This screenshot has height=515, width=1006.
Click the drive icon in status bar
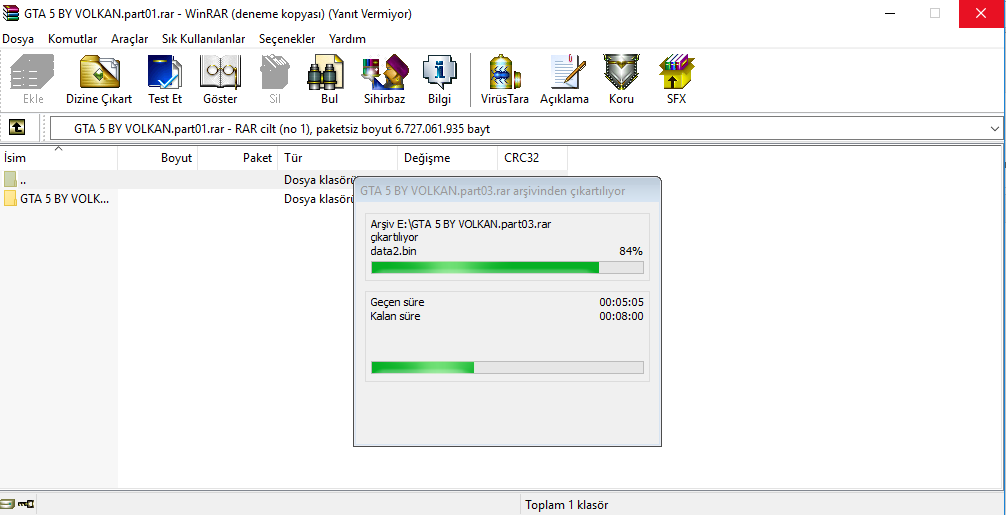(8, 503)
